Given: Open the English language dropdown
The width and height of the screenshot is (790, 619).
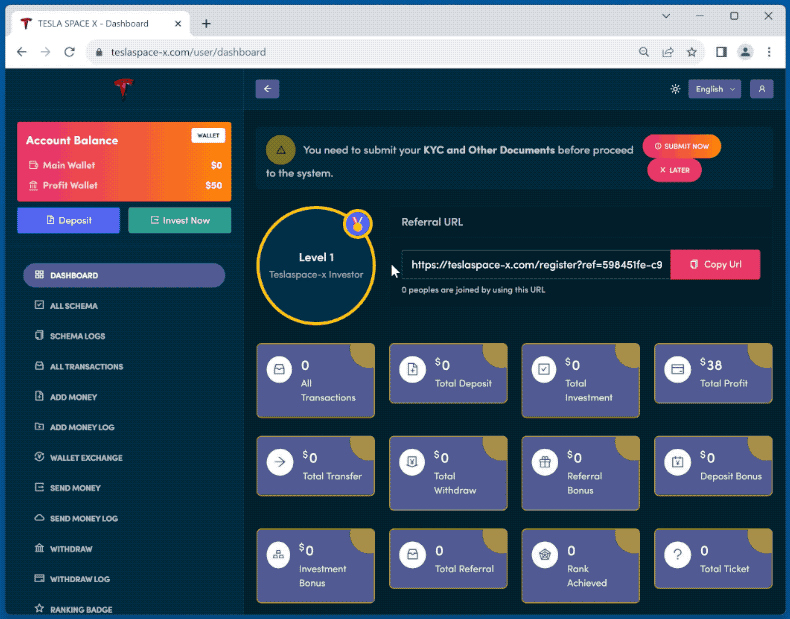Looking at the screenshot, I should coord(714,89).
